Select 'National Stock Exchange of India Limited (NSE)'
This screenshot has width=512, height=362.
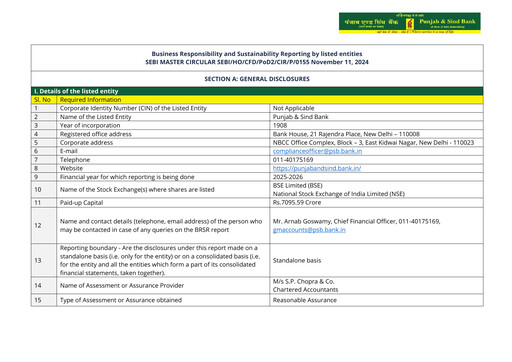tap(339, 194)
